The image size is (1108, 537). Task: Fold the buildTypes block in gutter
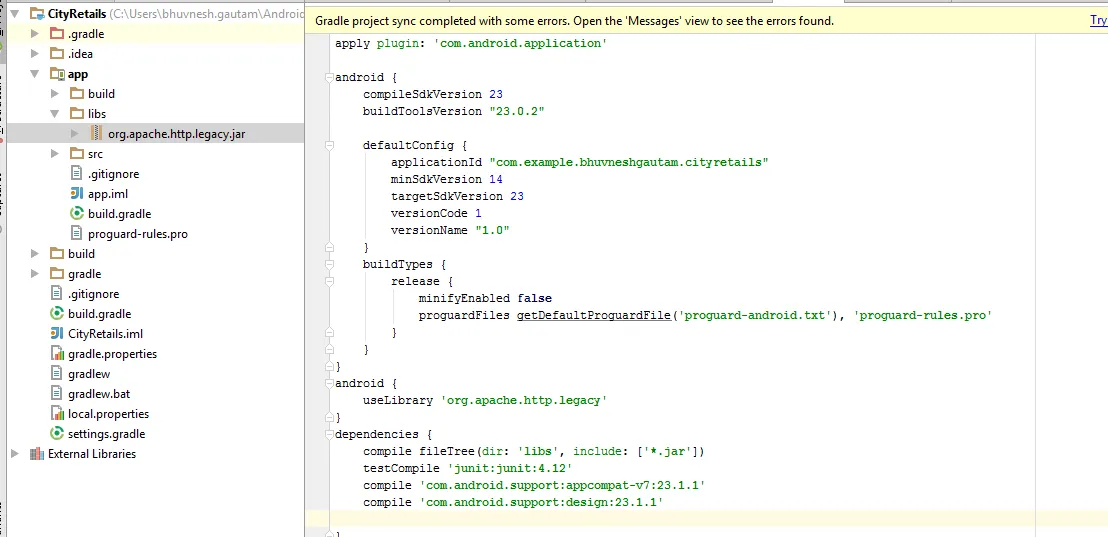click(x=329, y=264)
